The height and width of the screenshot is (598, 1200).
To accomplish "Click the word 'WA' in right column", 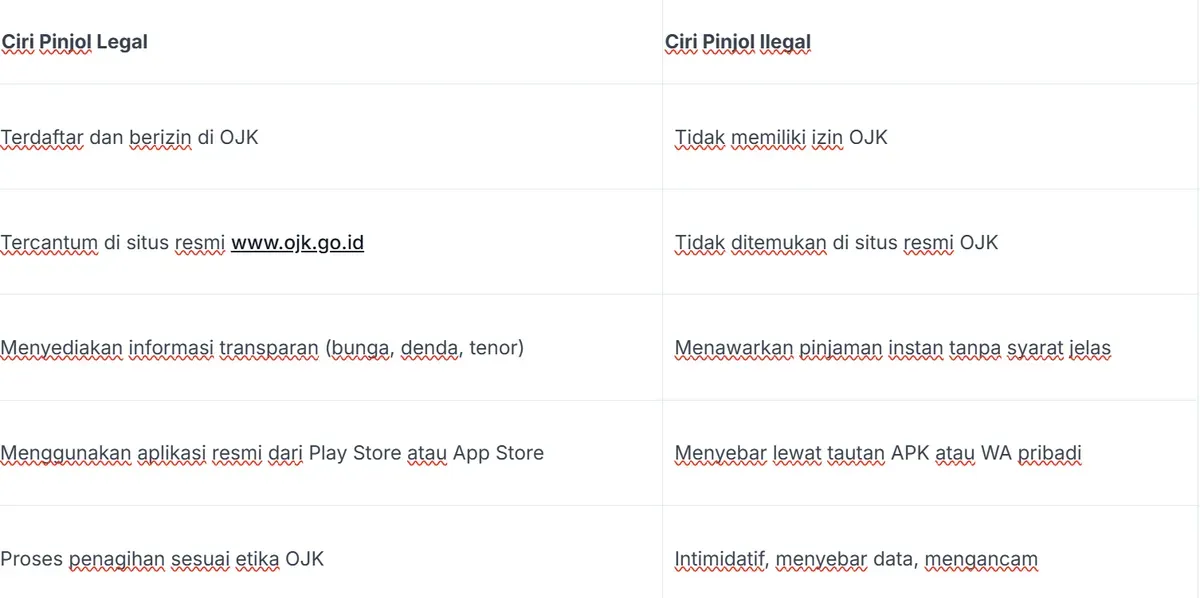I will (x=995, y=453).
